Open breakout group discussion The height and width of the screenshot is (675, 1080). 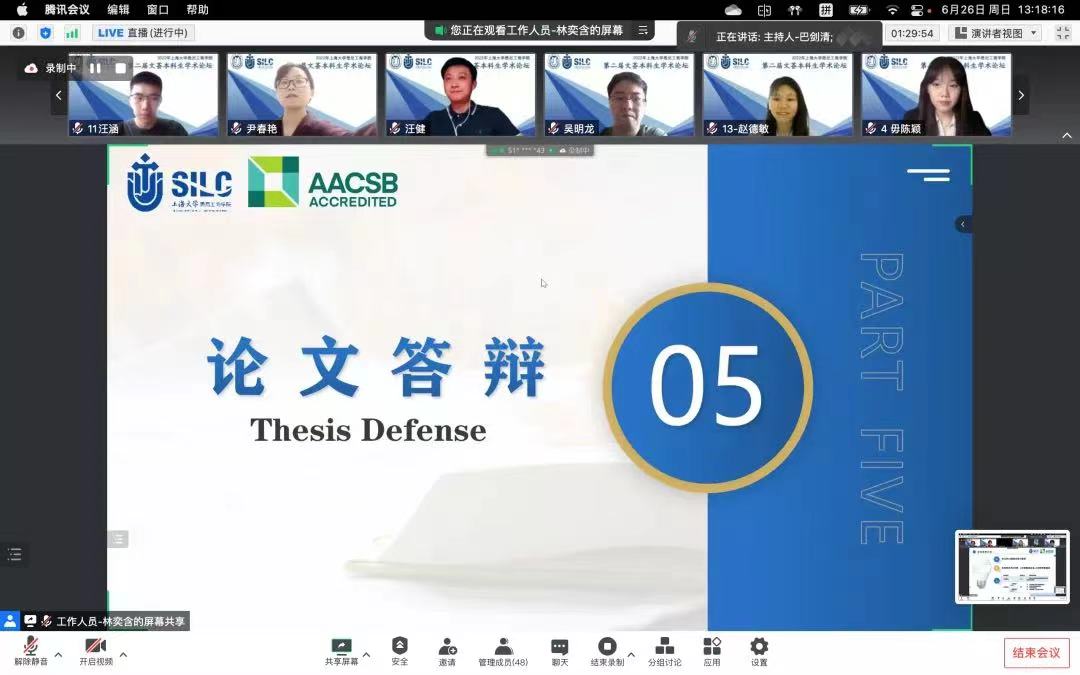(664, 647)
